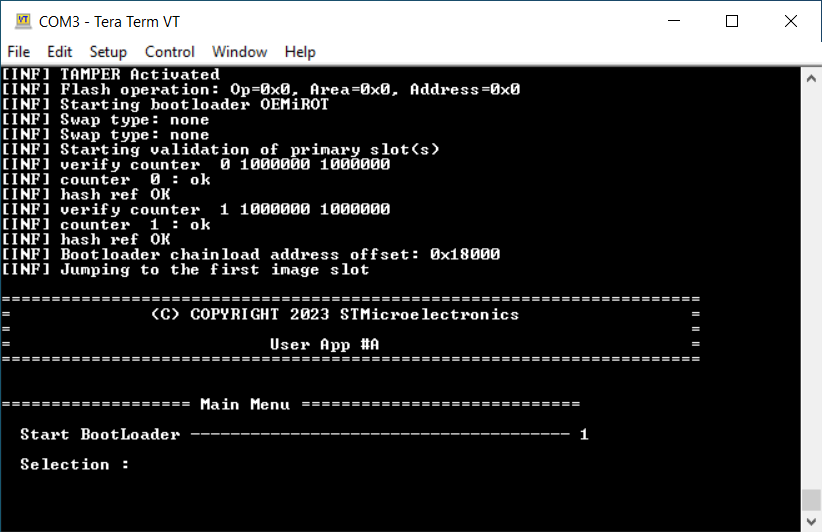Click 'verify counter 1 1000000 1000000' line
The image size is (822, 532).
[x=196, y=210]
